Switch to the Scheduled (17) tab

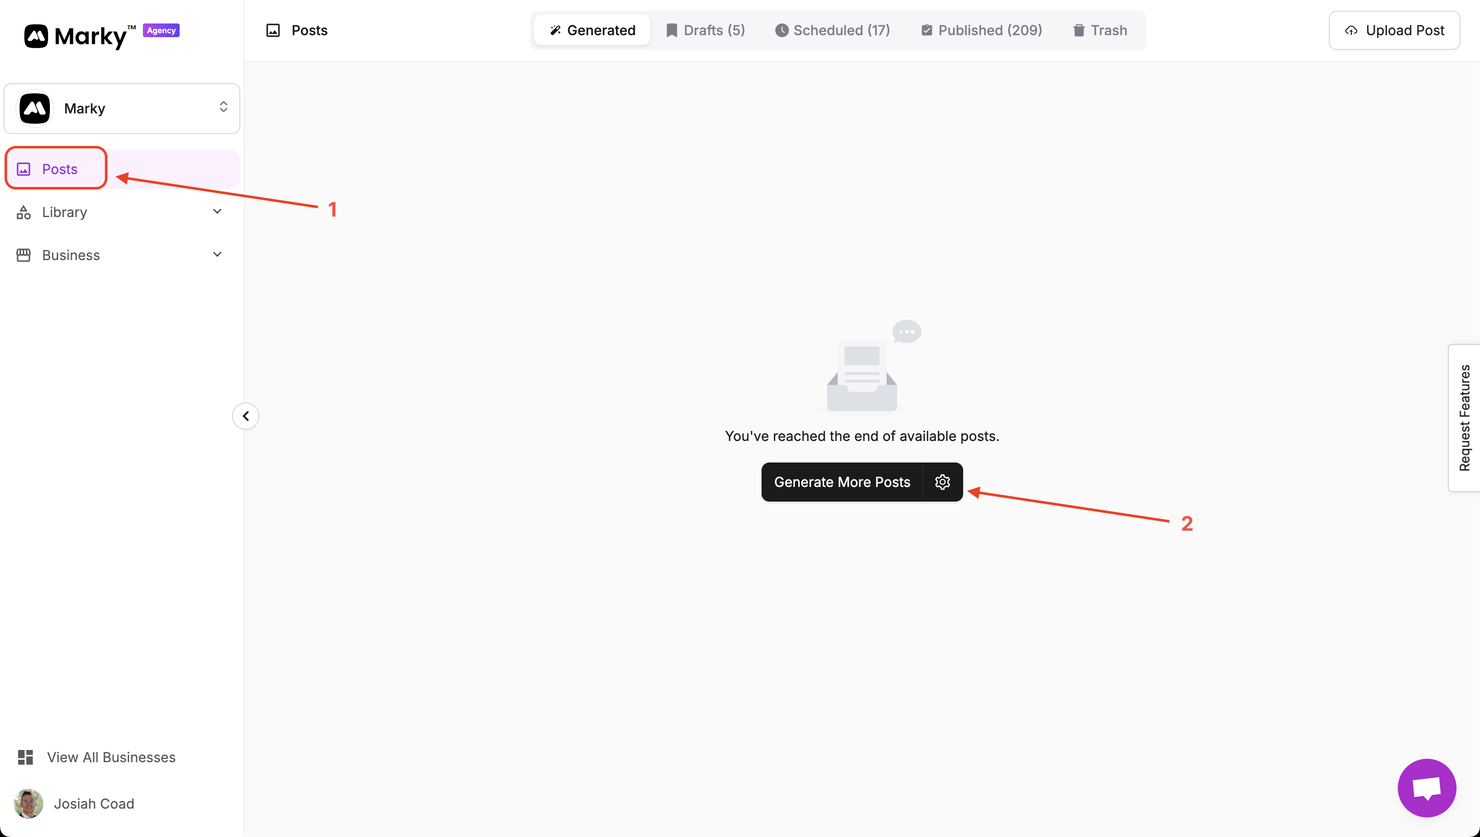[x=832, y=30]
